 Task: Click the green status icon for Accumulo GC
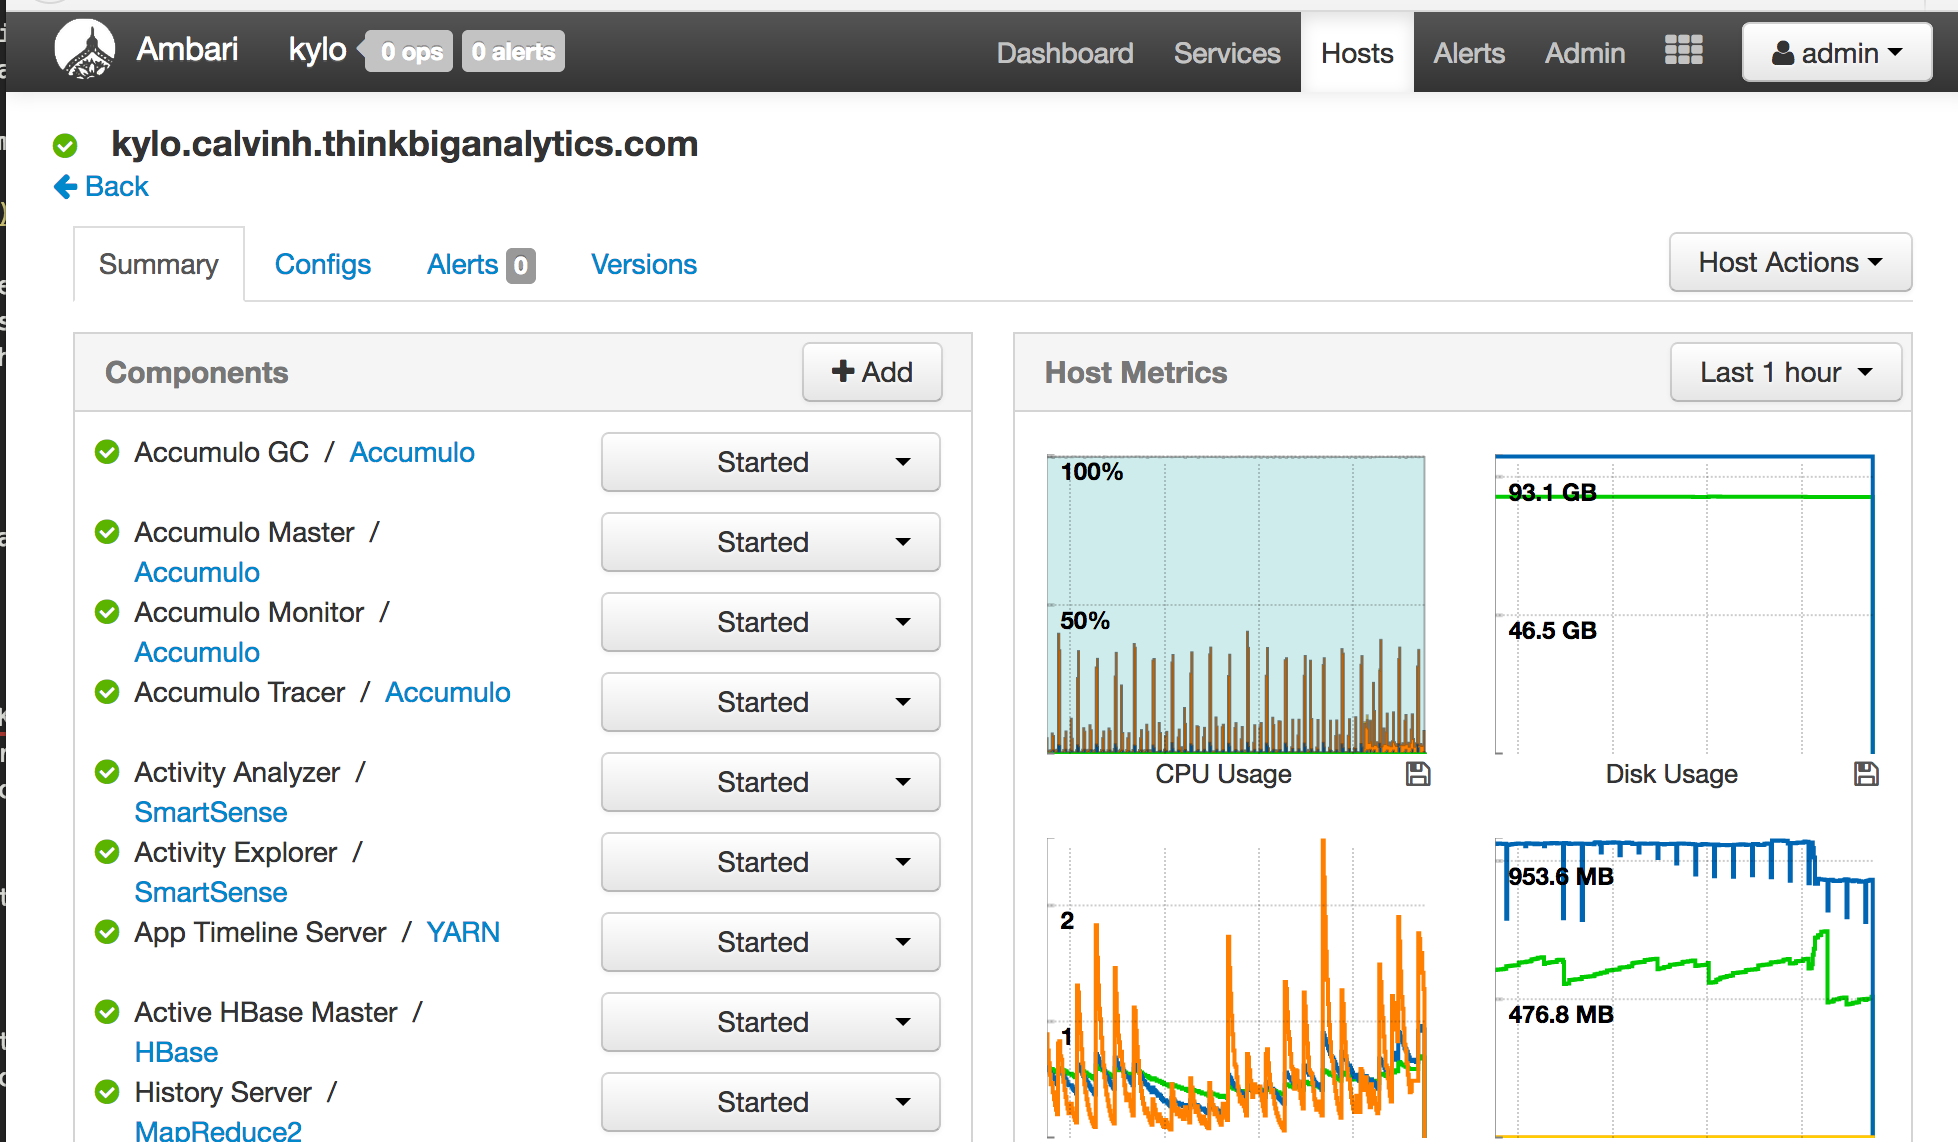[x=107, y=452]
